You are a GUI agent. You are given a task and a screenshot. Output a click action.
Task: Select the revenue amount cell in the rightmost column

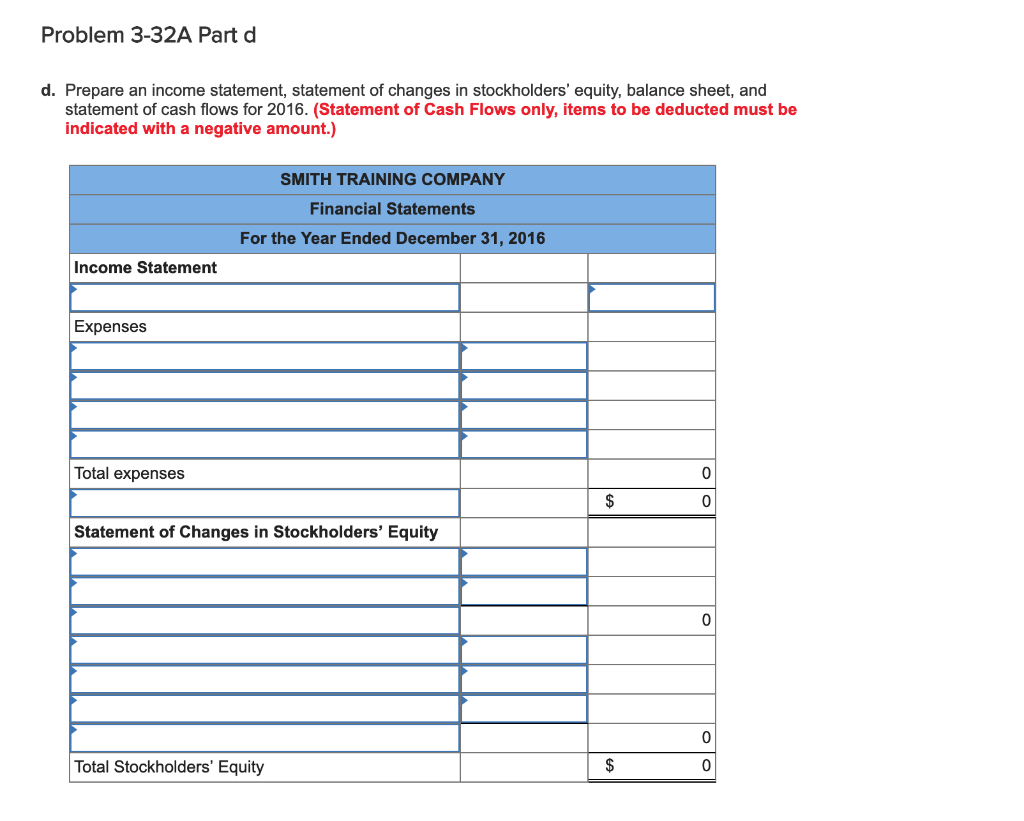click(651, 297)
